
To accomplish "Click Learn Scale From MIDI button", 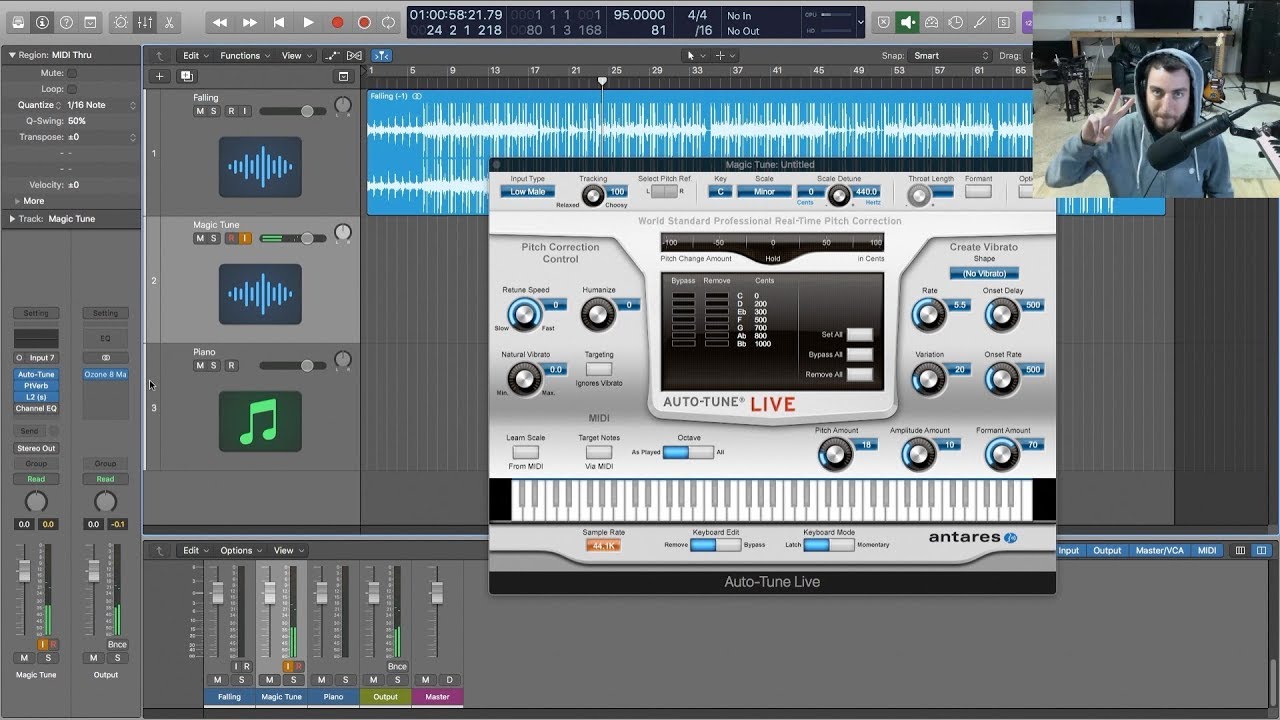I will (x=525, y=452).
